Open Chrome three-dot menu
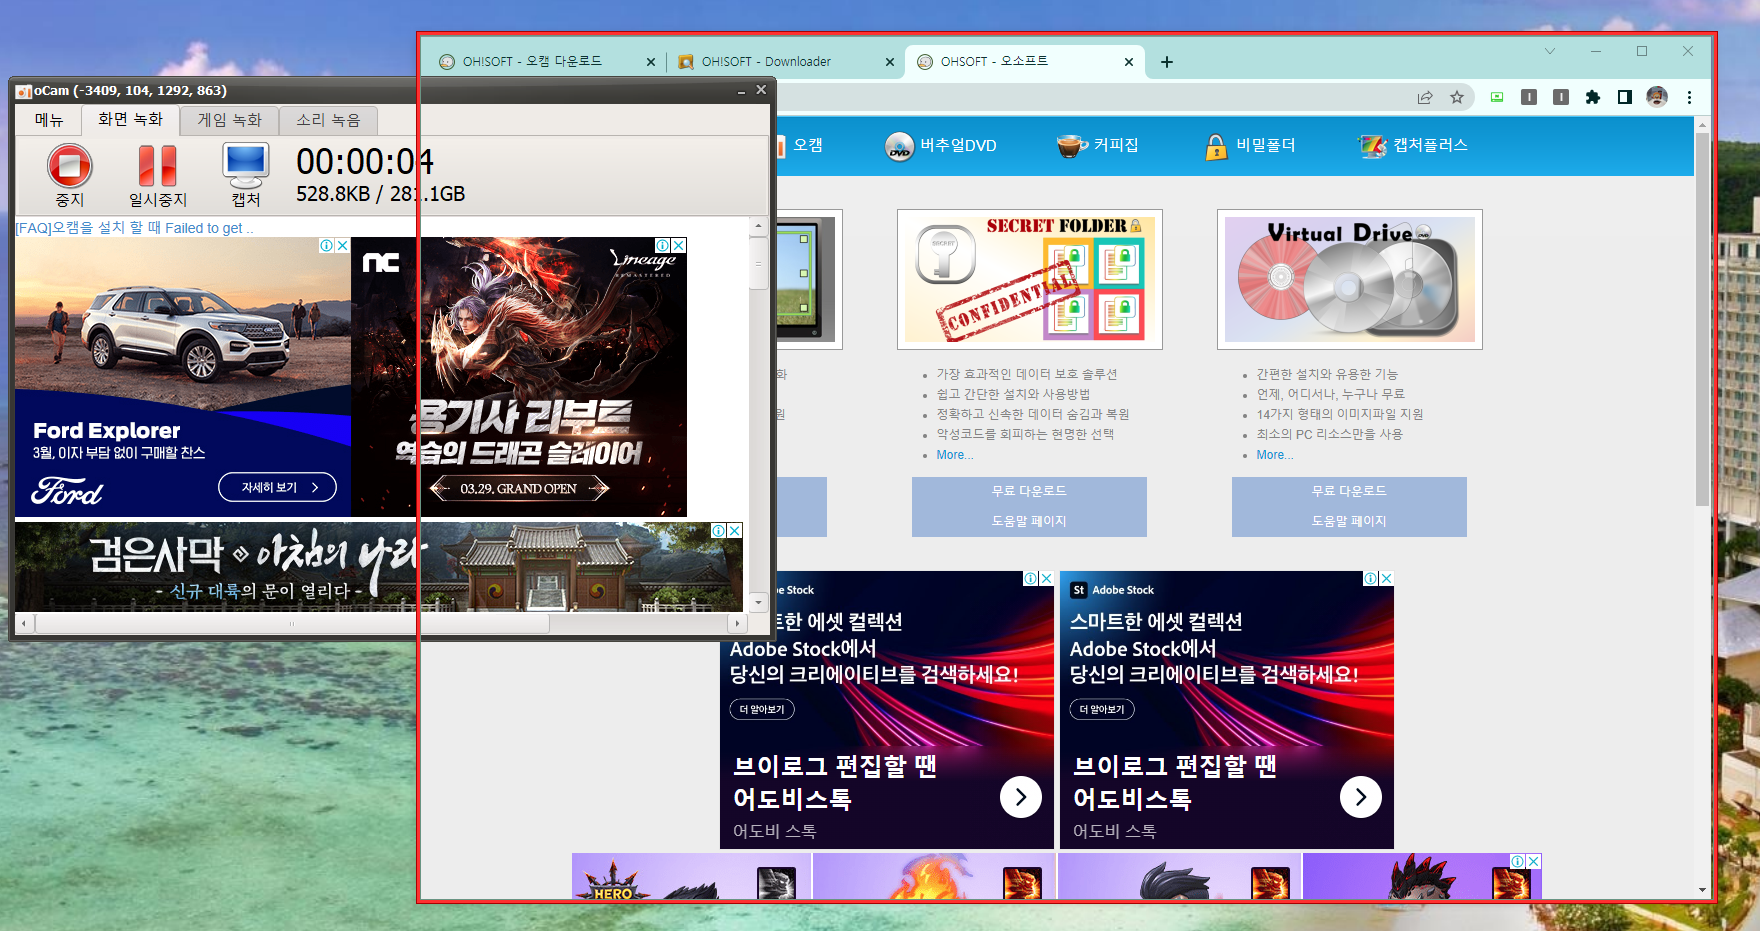 1689,97
